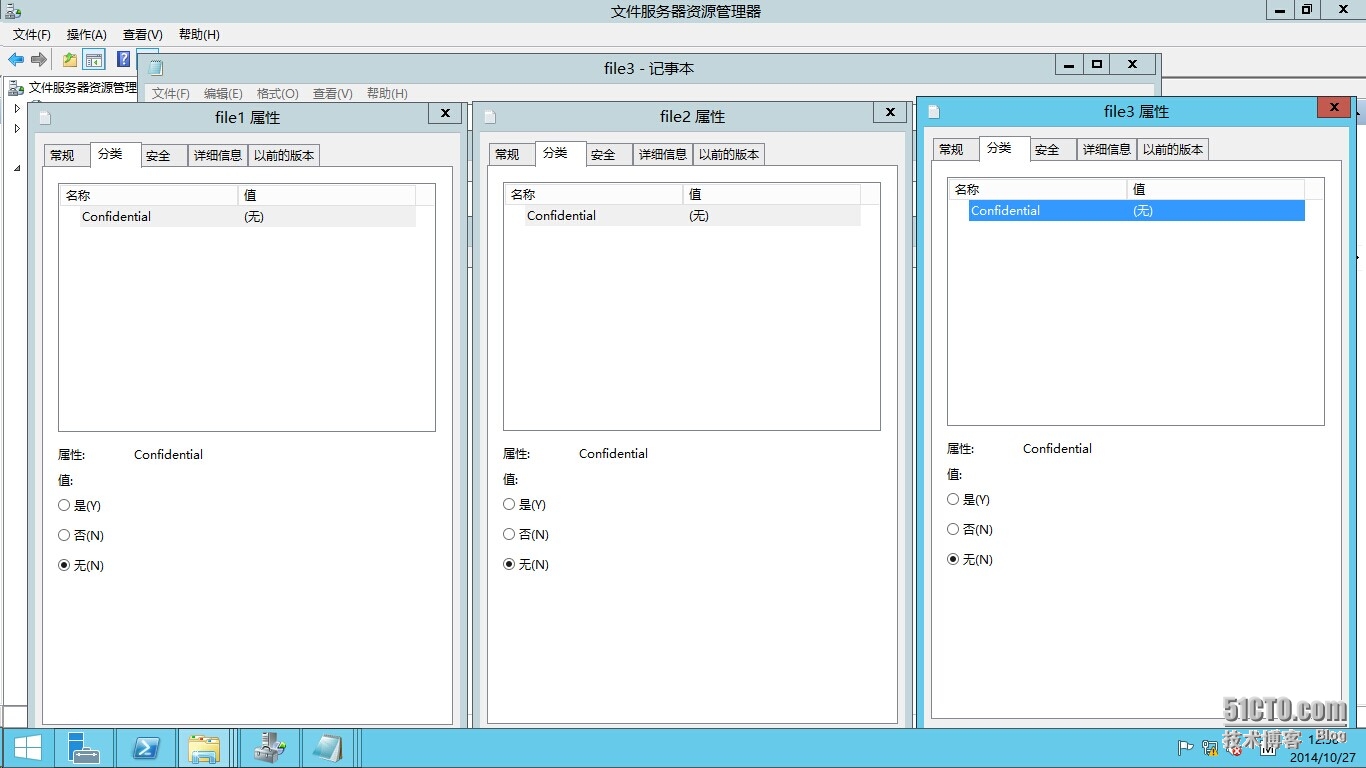Close the file3 properties dialog
Image resolution: width=1366 pixels, height=768 pixels.
click(x=1334, y=107)
